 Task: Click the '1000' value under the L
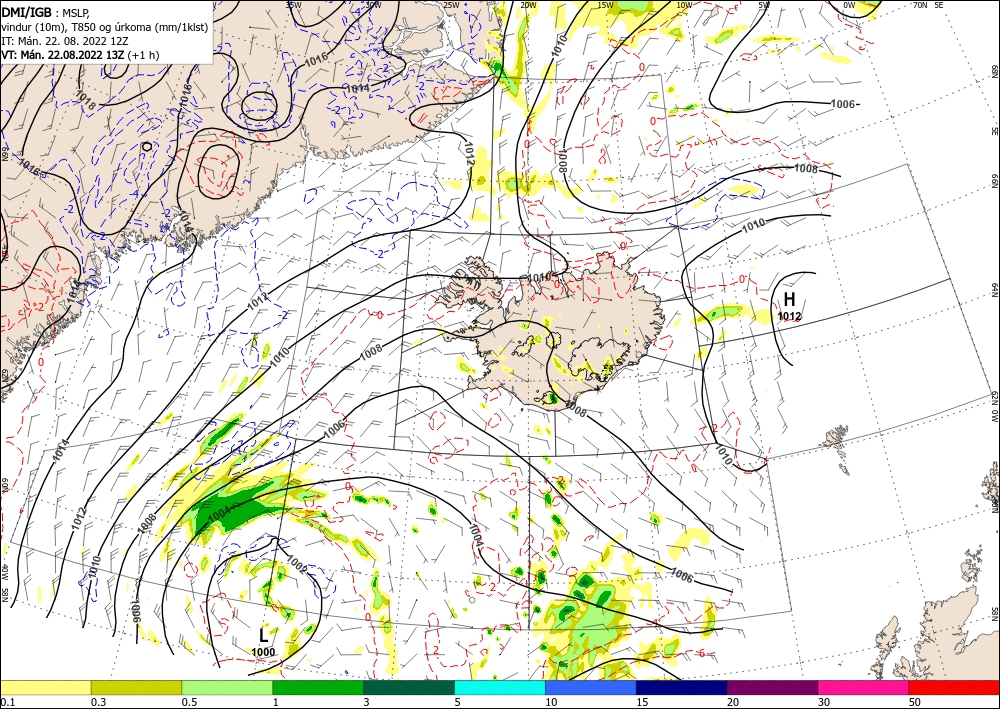point(263,652)
